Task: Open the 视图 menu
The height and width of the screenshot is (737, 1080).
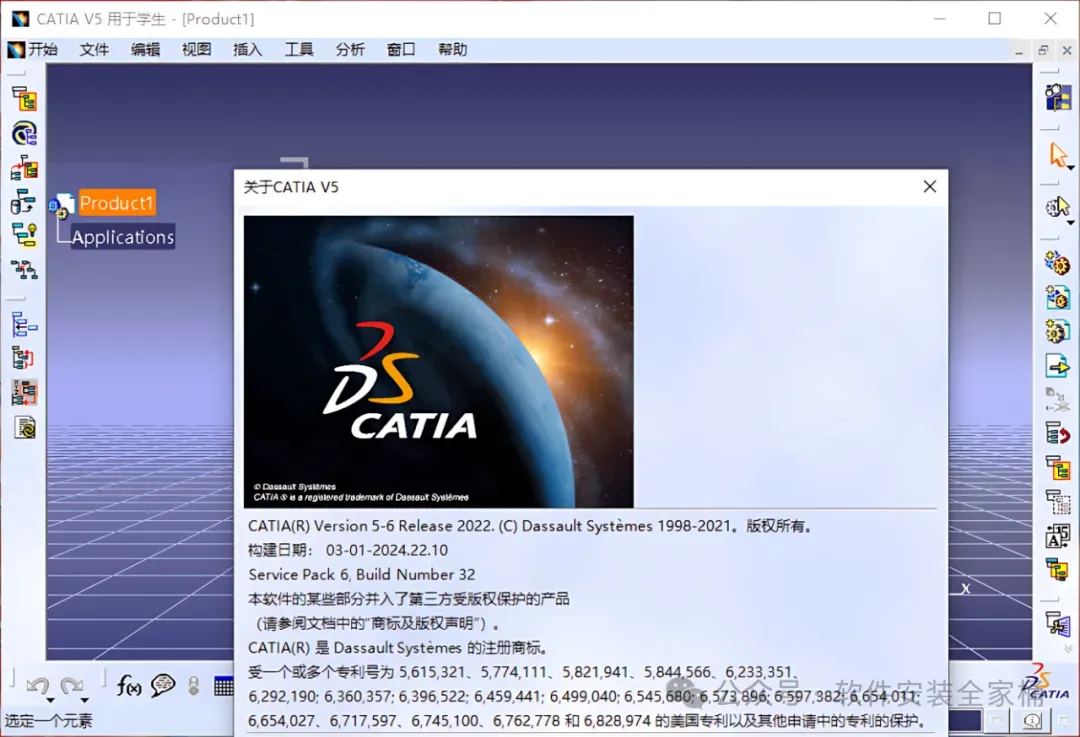Action: tap(196, 50)
